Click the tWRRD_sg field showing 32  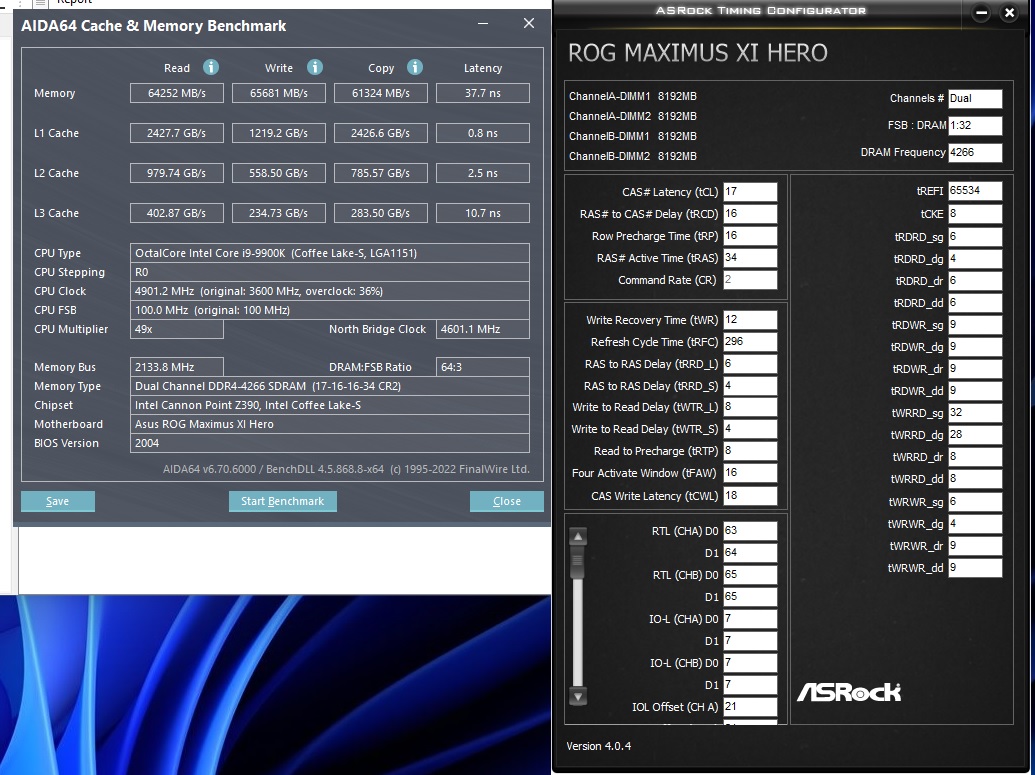975,413
